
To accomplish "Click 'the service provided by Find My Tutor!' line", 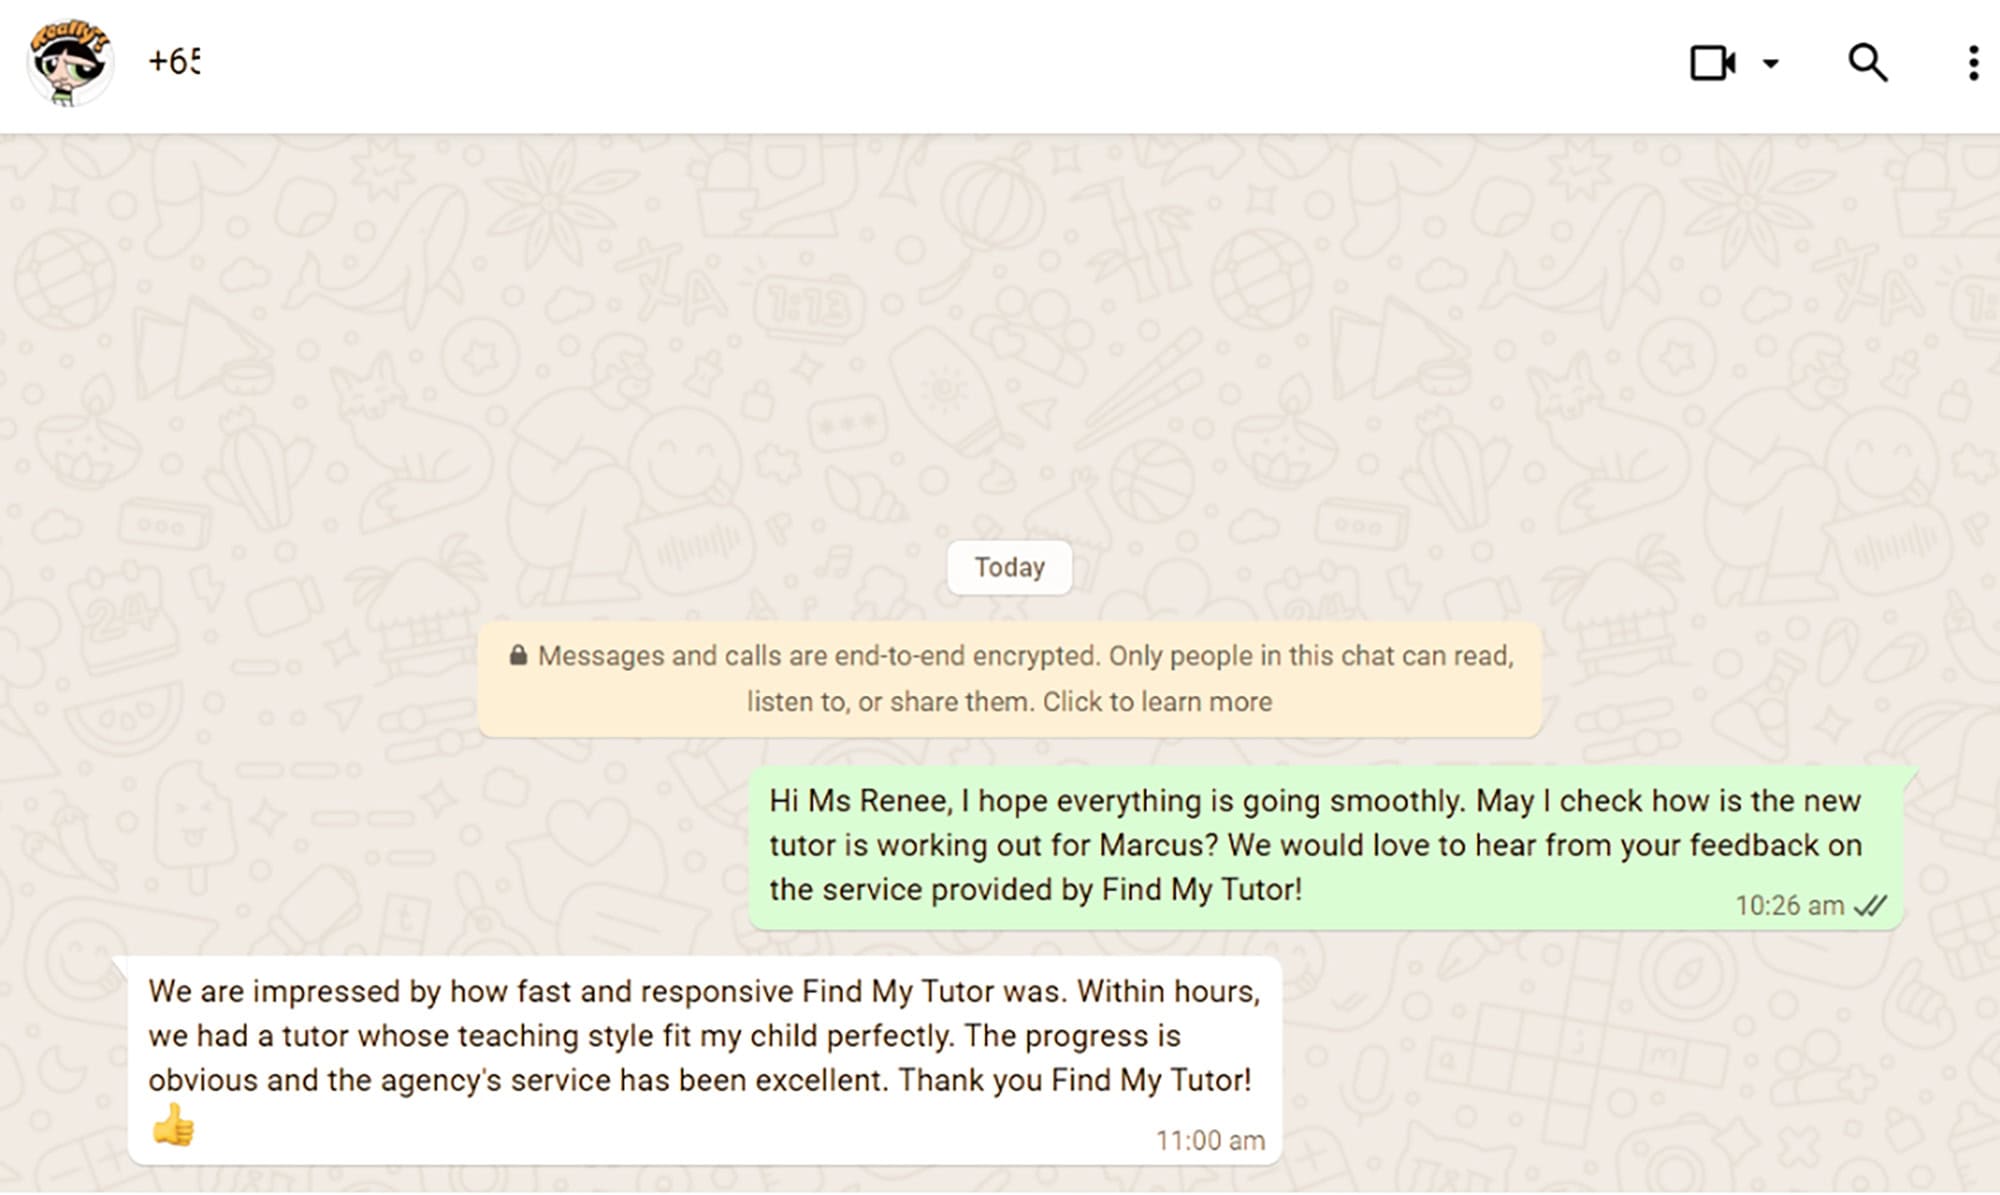I will tap(1035, 889).
